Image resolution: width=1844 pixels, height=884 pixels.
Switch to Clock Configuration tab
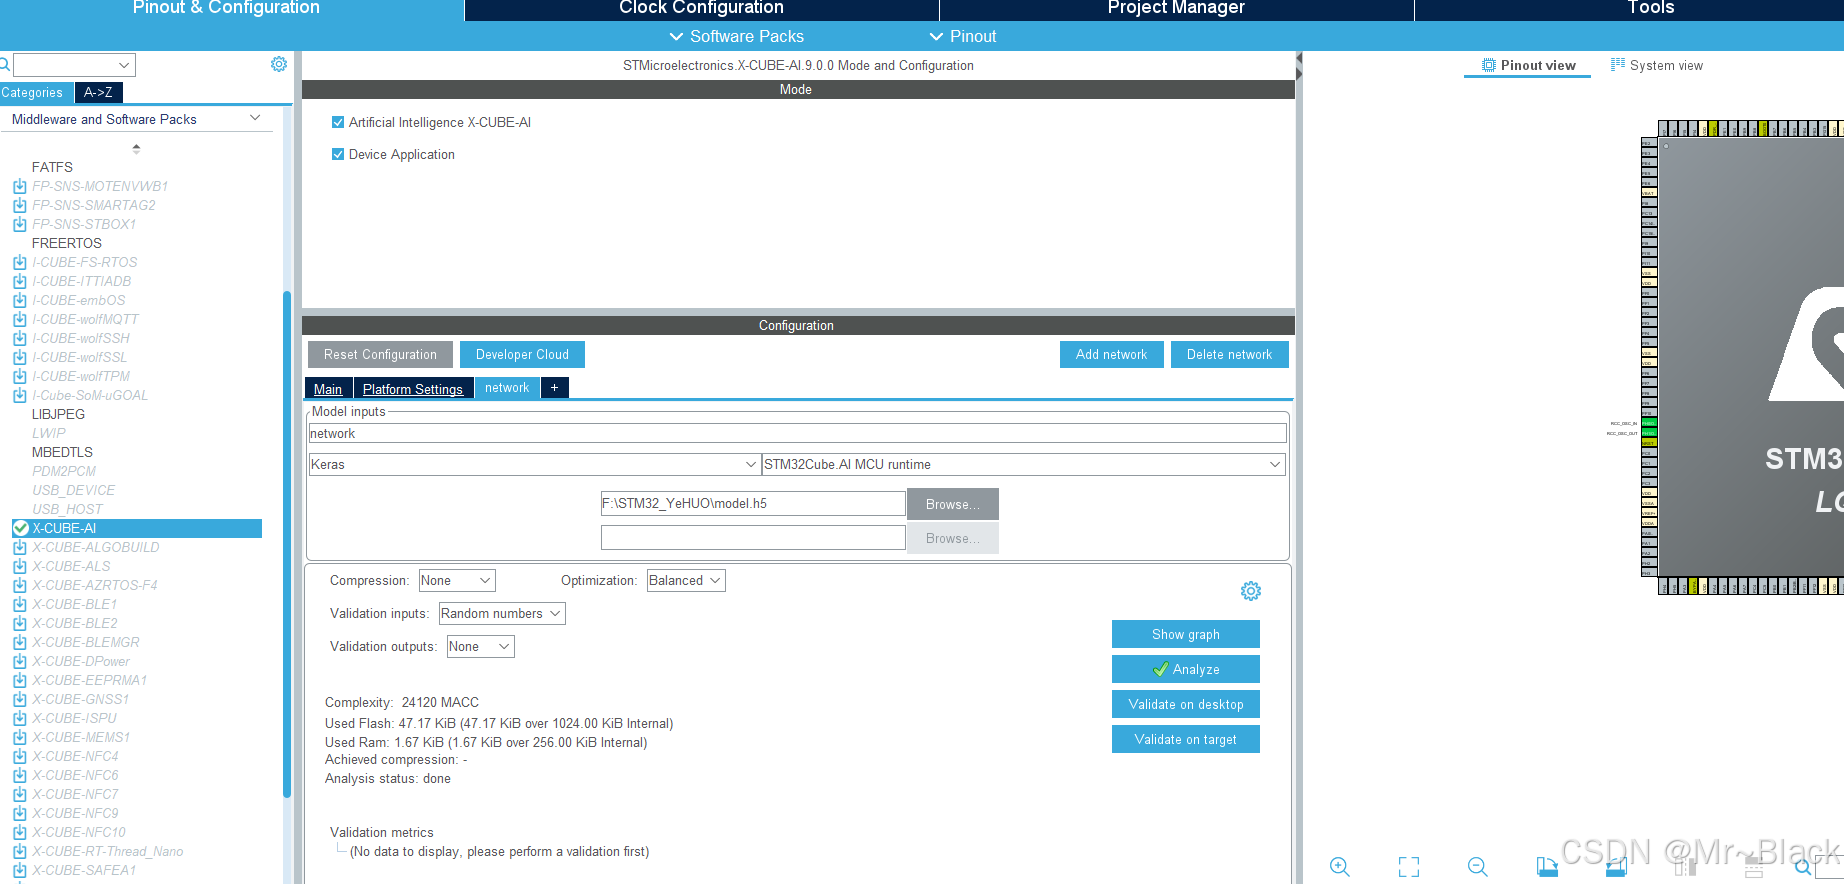[701, 8]
